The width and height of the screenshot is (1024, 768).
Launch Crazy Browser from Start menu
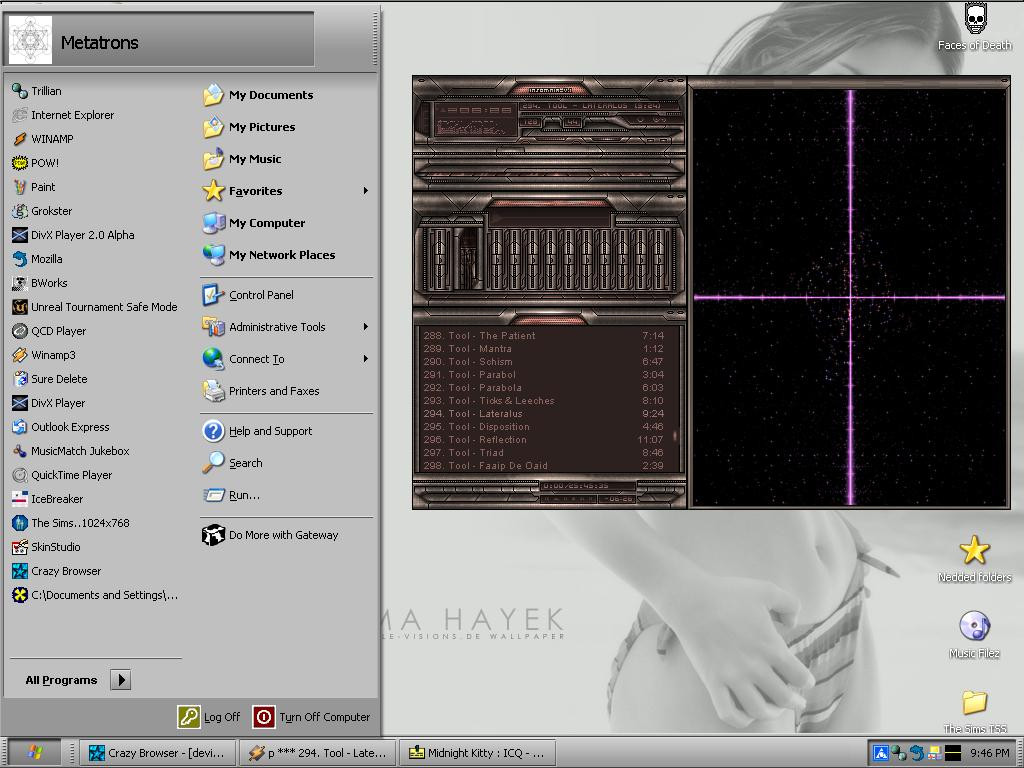click(x=57, y=571)
